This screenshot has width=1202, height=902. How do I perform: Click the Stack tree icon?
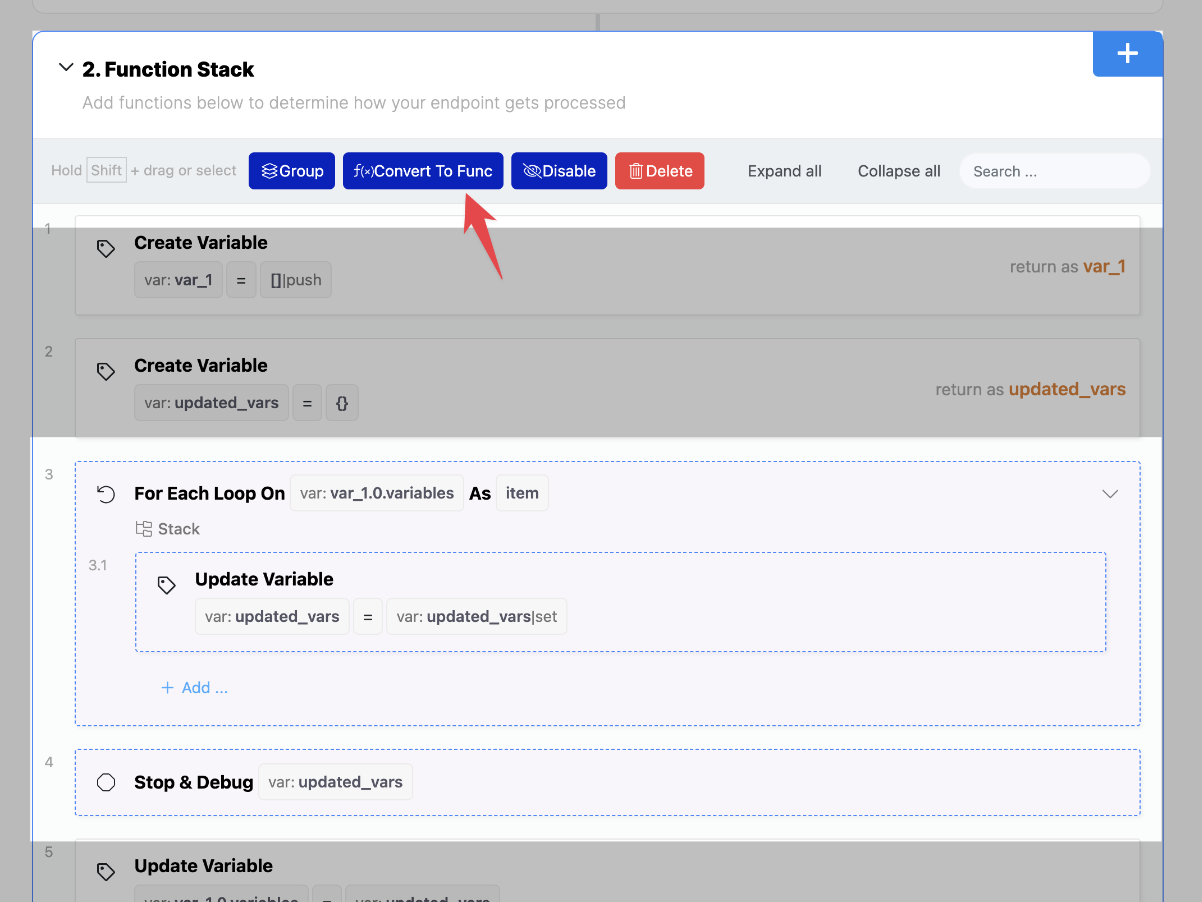click(144, 529)
